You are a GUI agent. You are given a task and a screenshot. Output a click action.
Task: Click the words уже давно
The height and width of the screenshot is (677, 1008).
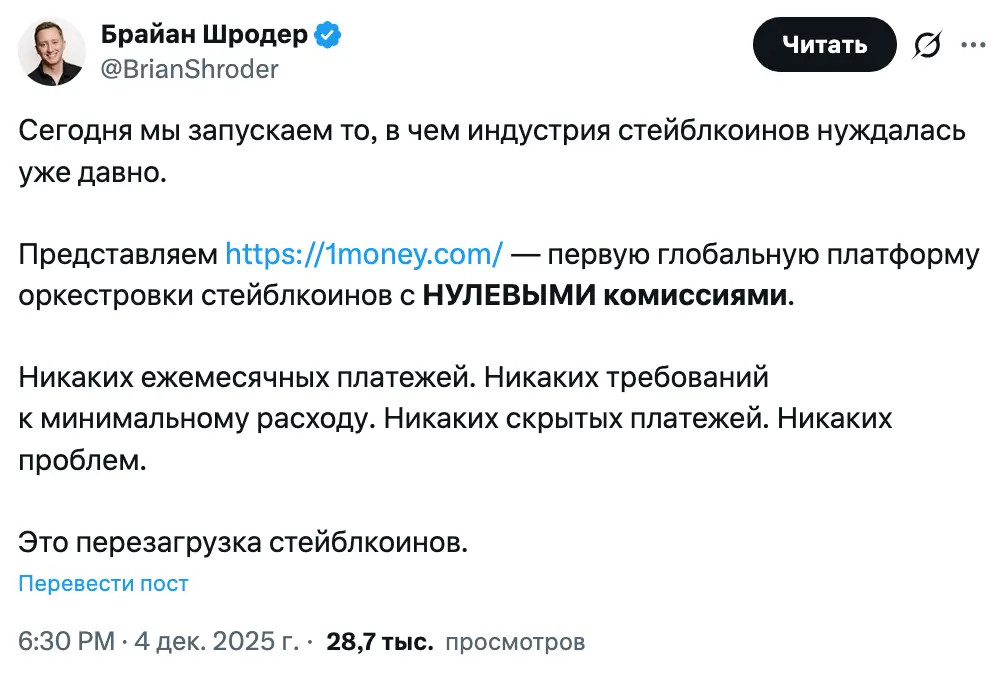tap(90, 172)
